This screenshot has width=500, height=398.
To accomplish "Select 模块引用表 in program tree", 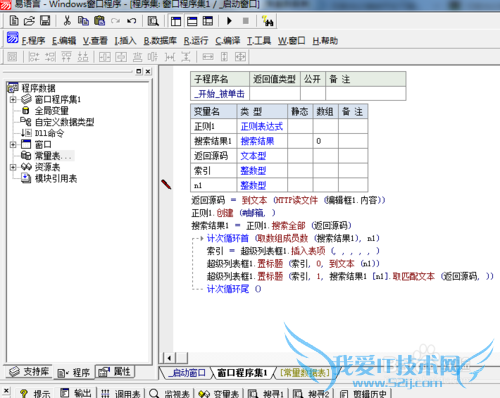I will tap(56, 178).
